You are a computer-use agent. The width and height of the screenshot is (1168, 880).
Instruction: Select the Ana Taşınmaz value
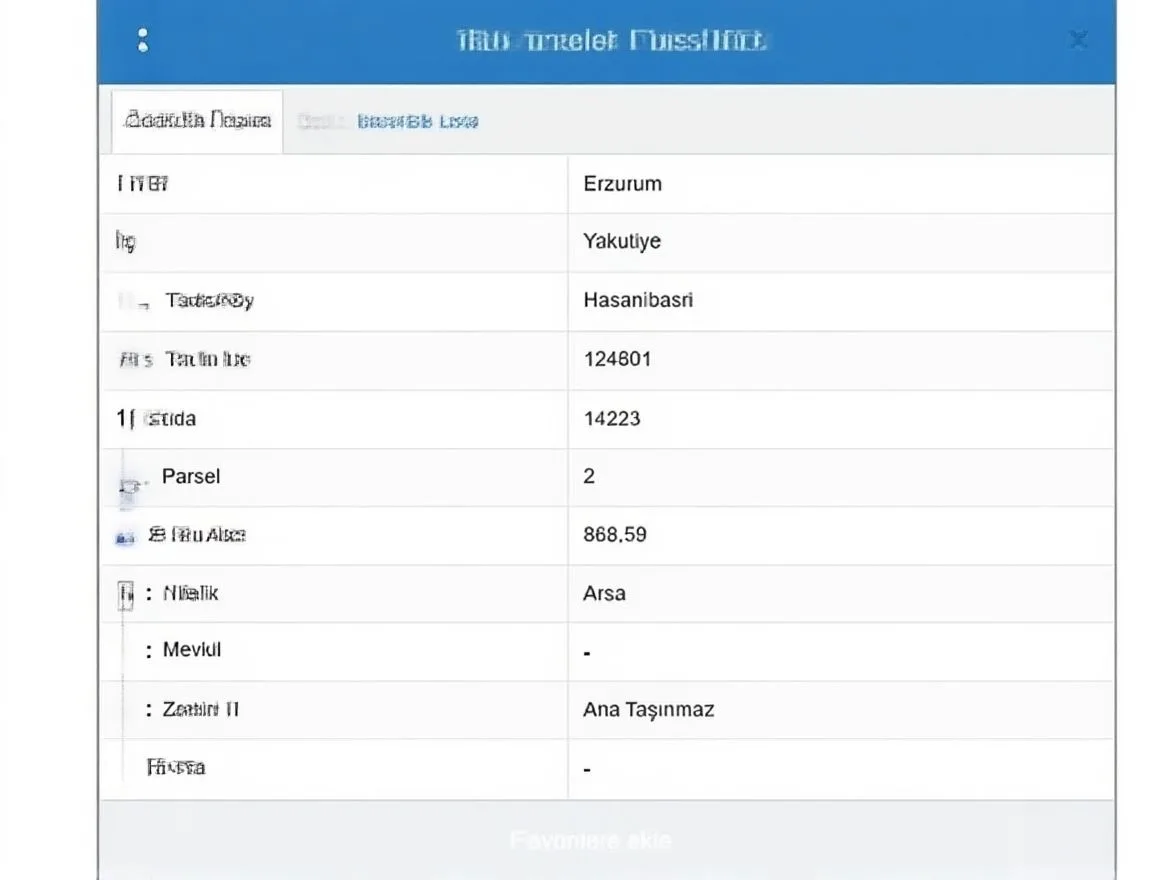click(x=648, y=711)
